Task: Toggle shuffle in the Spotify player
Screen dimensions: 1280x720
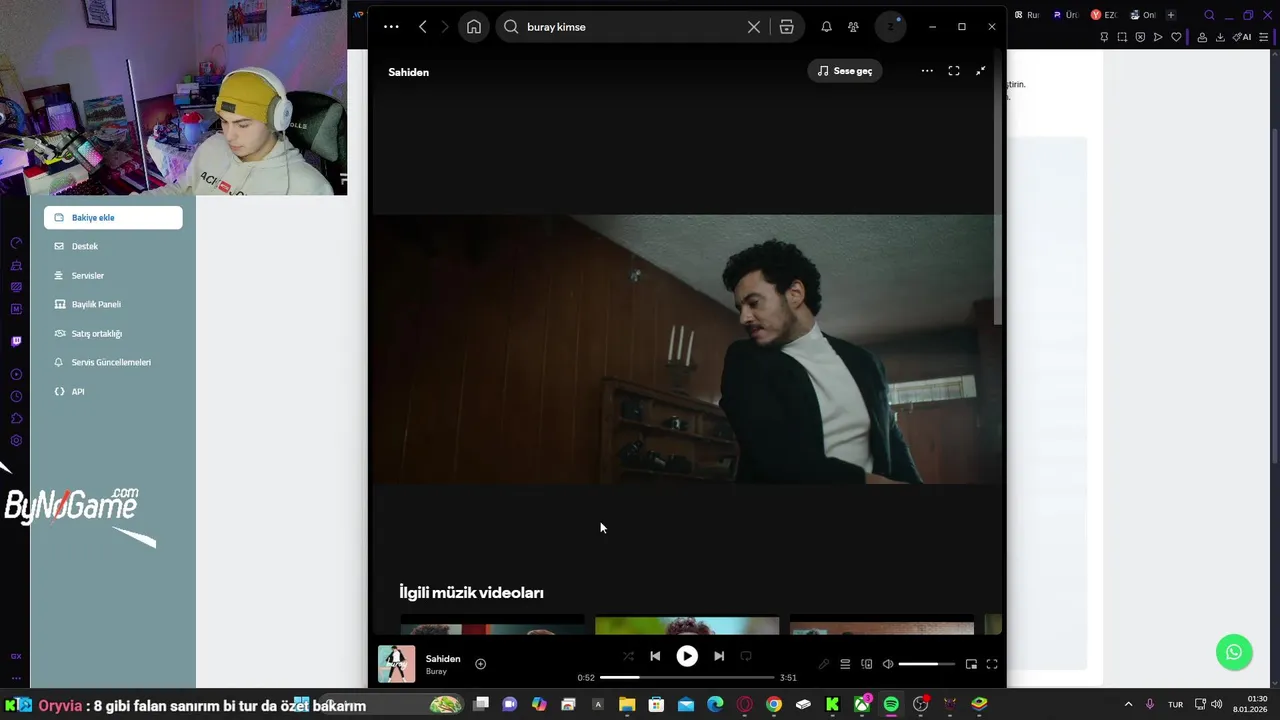Action: click(628, 656)
